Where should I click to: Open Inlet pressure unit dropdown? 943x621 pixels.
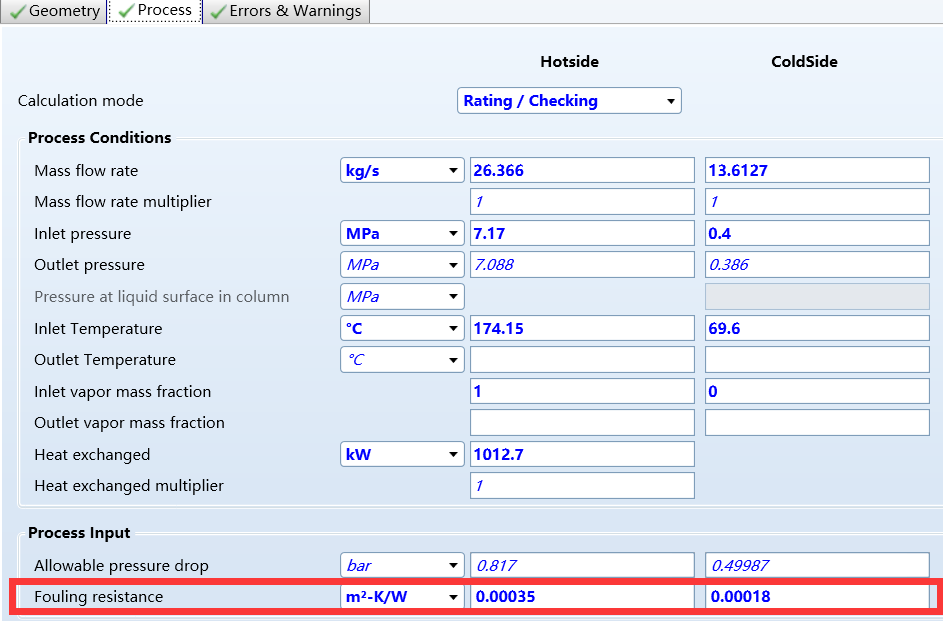point(402,233)
